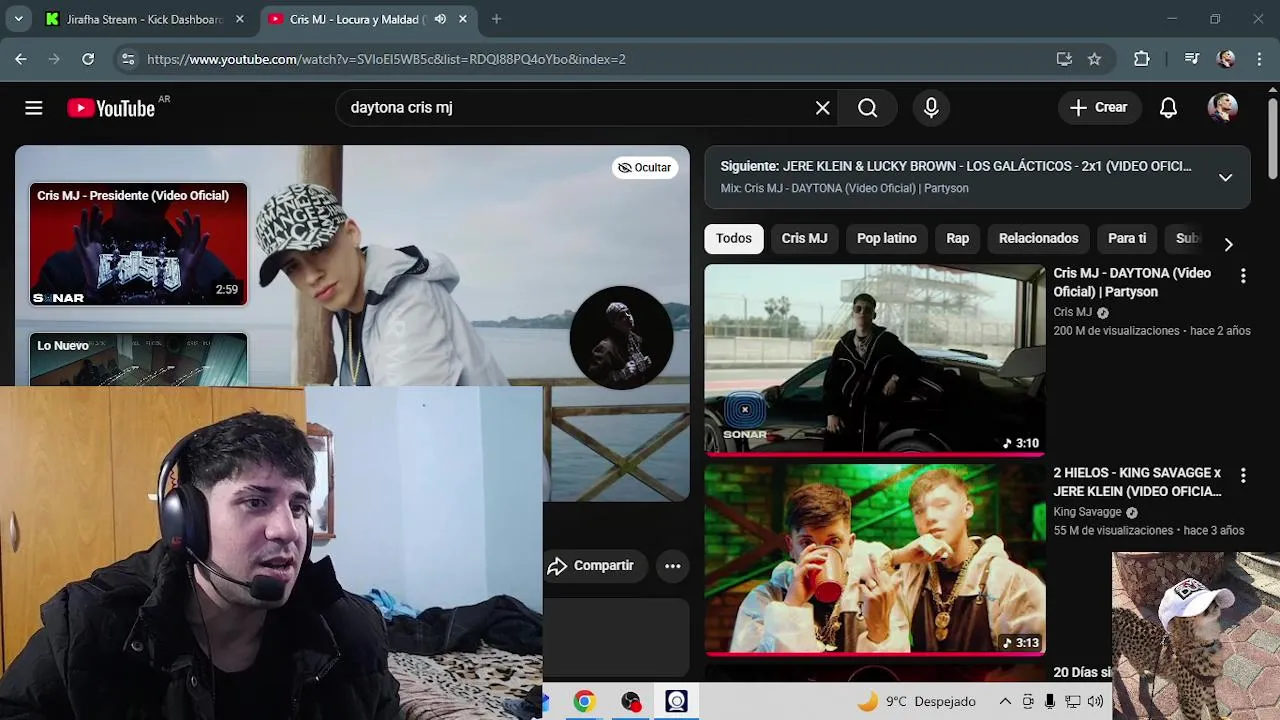Click the 'Mix: Cris MJ - DAYTONA' subtitle
Image resolution: width=1280 pixels, height=720 pixels.
point(844,188)
